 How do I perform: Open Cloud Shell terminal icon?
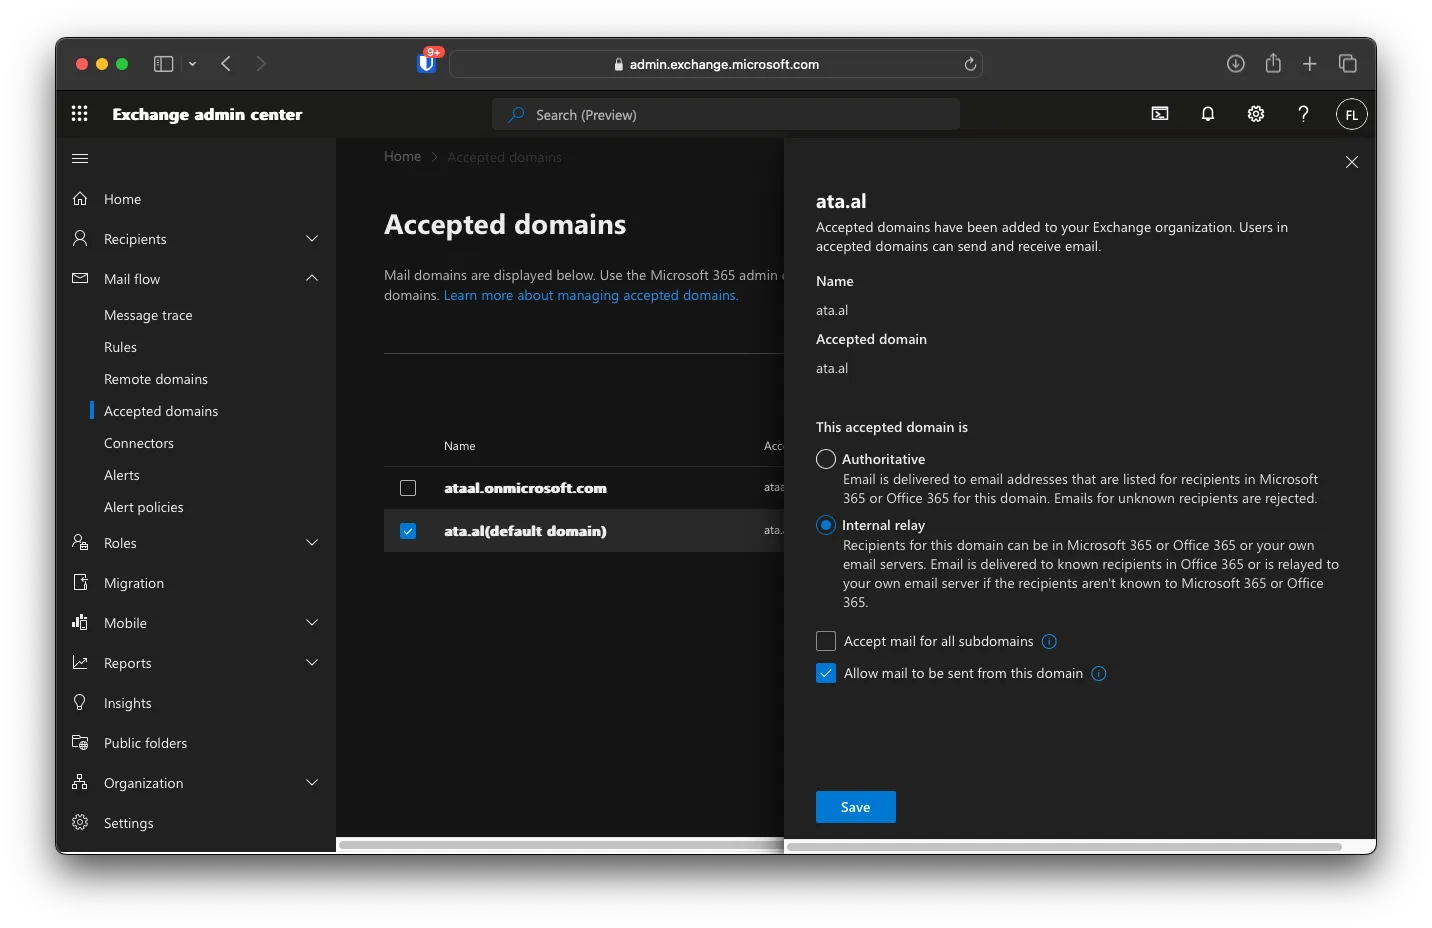point(1160,114)
